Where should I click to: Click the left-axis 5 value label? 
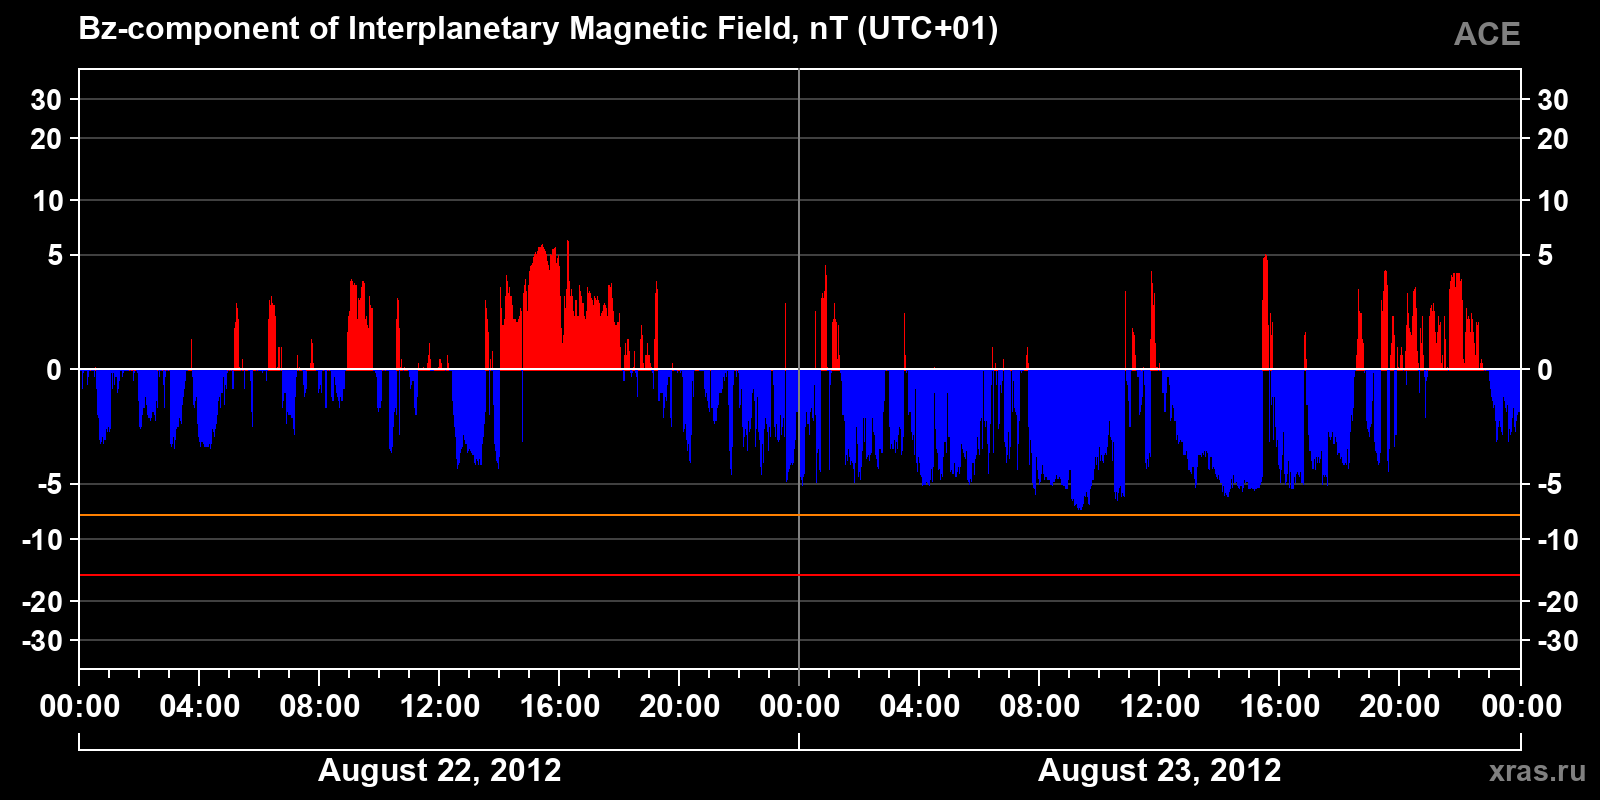click(x=55, y=256)
